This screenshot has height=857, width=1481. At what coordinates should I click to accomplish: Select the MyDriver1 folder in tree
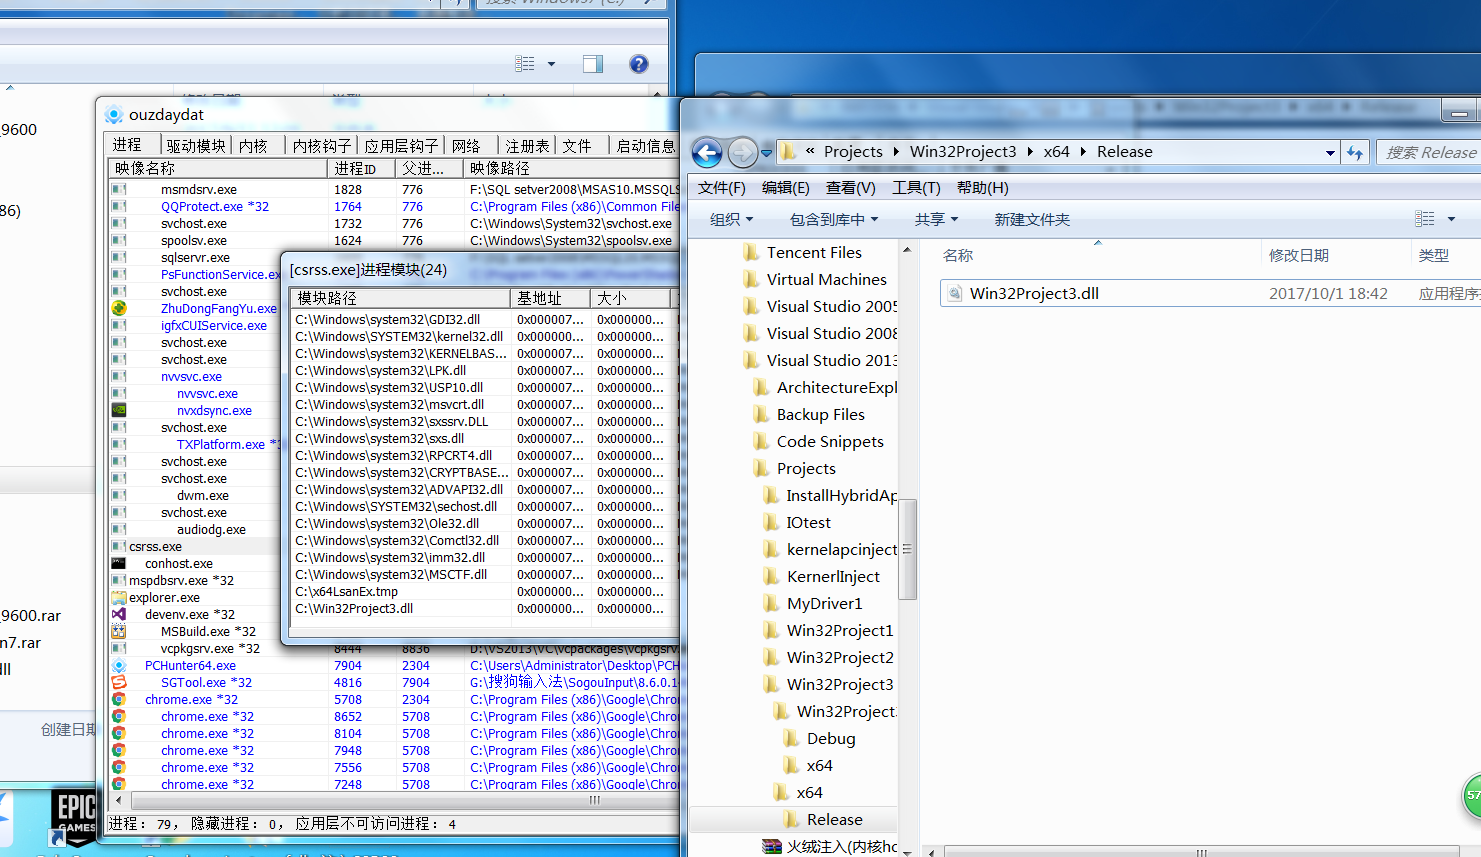[824, 604]
